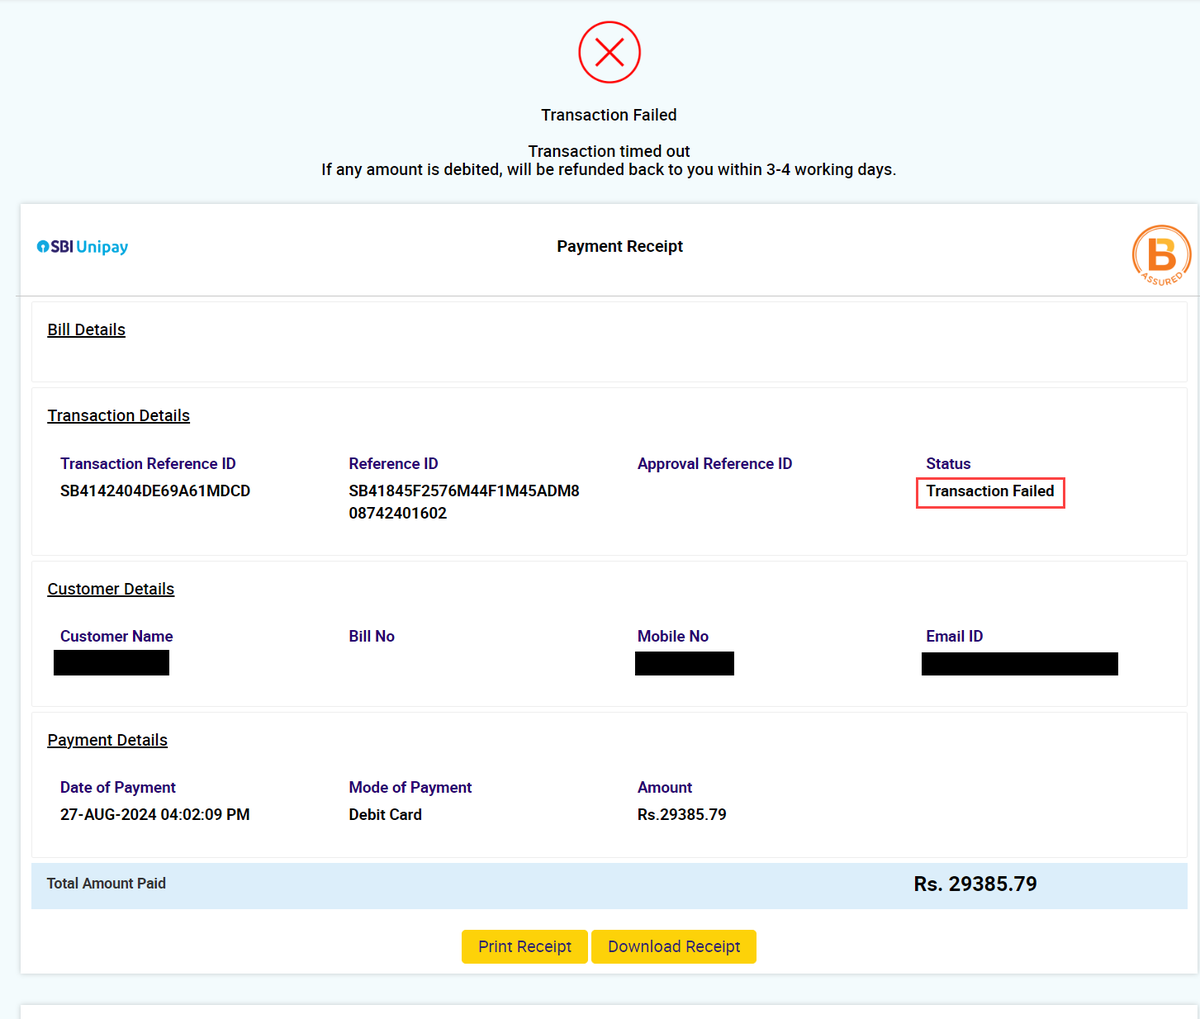The height and width of the screenshot is (1019, 1200).
Task: Click the 'Payment Receipt' title
Action: pyautogui.click(x=620, y=246)
